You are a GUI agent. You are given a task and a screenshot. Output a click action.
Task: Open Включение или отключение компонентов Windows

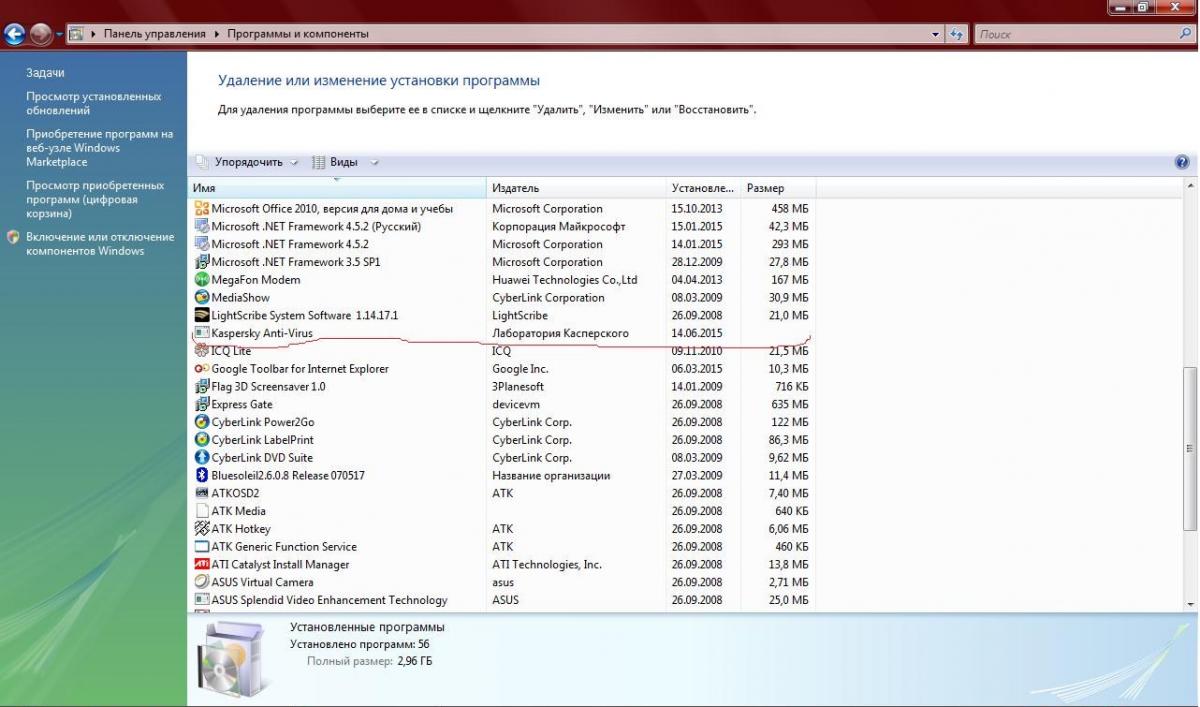click(x=99, y=244)
